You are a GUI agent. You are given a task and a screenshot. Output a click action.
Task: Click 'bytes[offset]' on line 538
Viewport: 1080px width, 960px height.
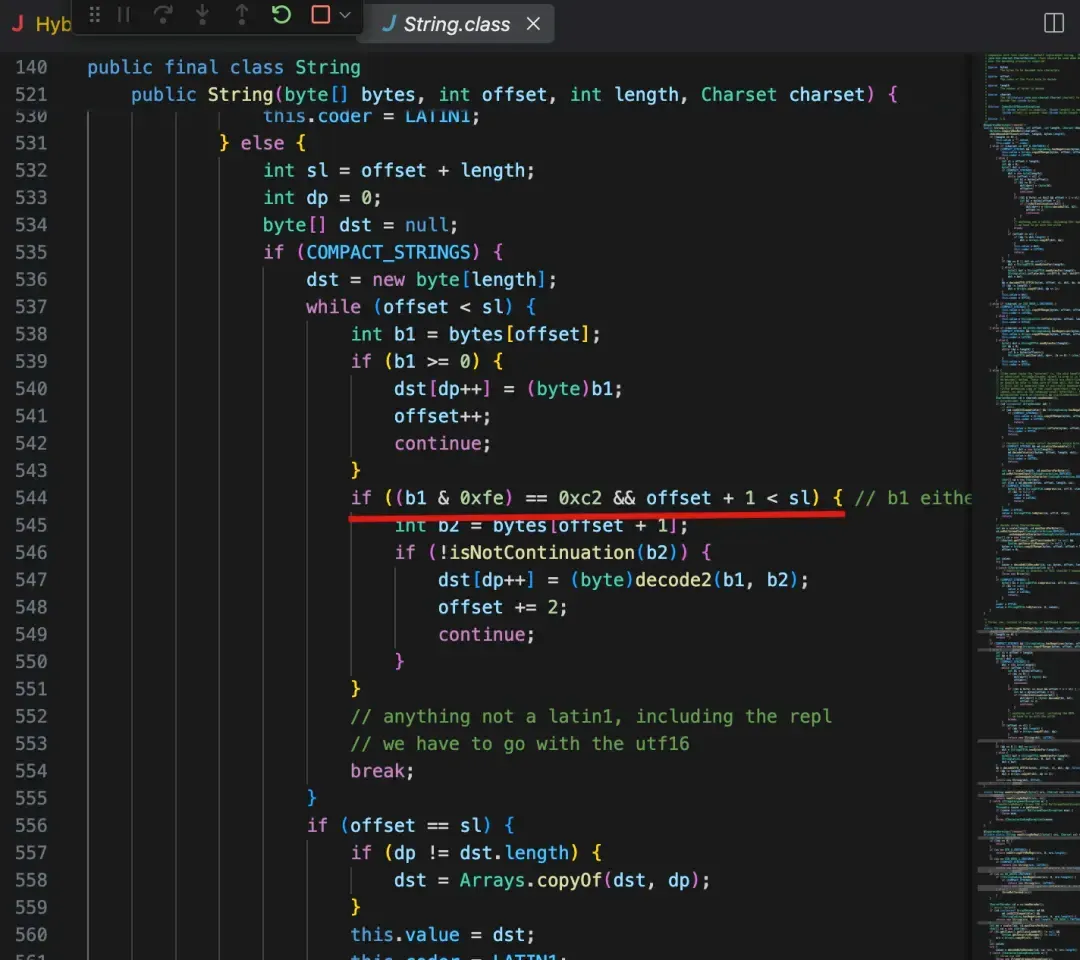519,335
